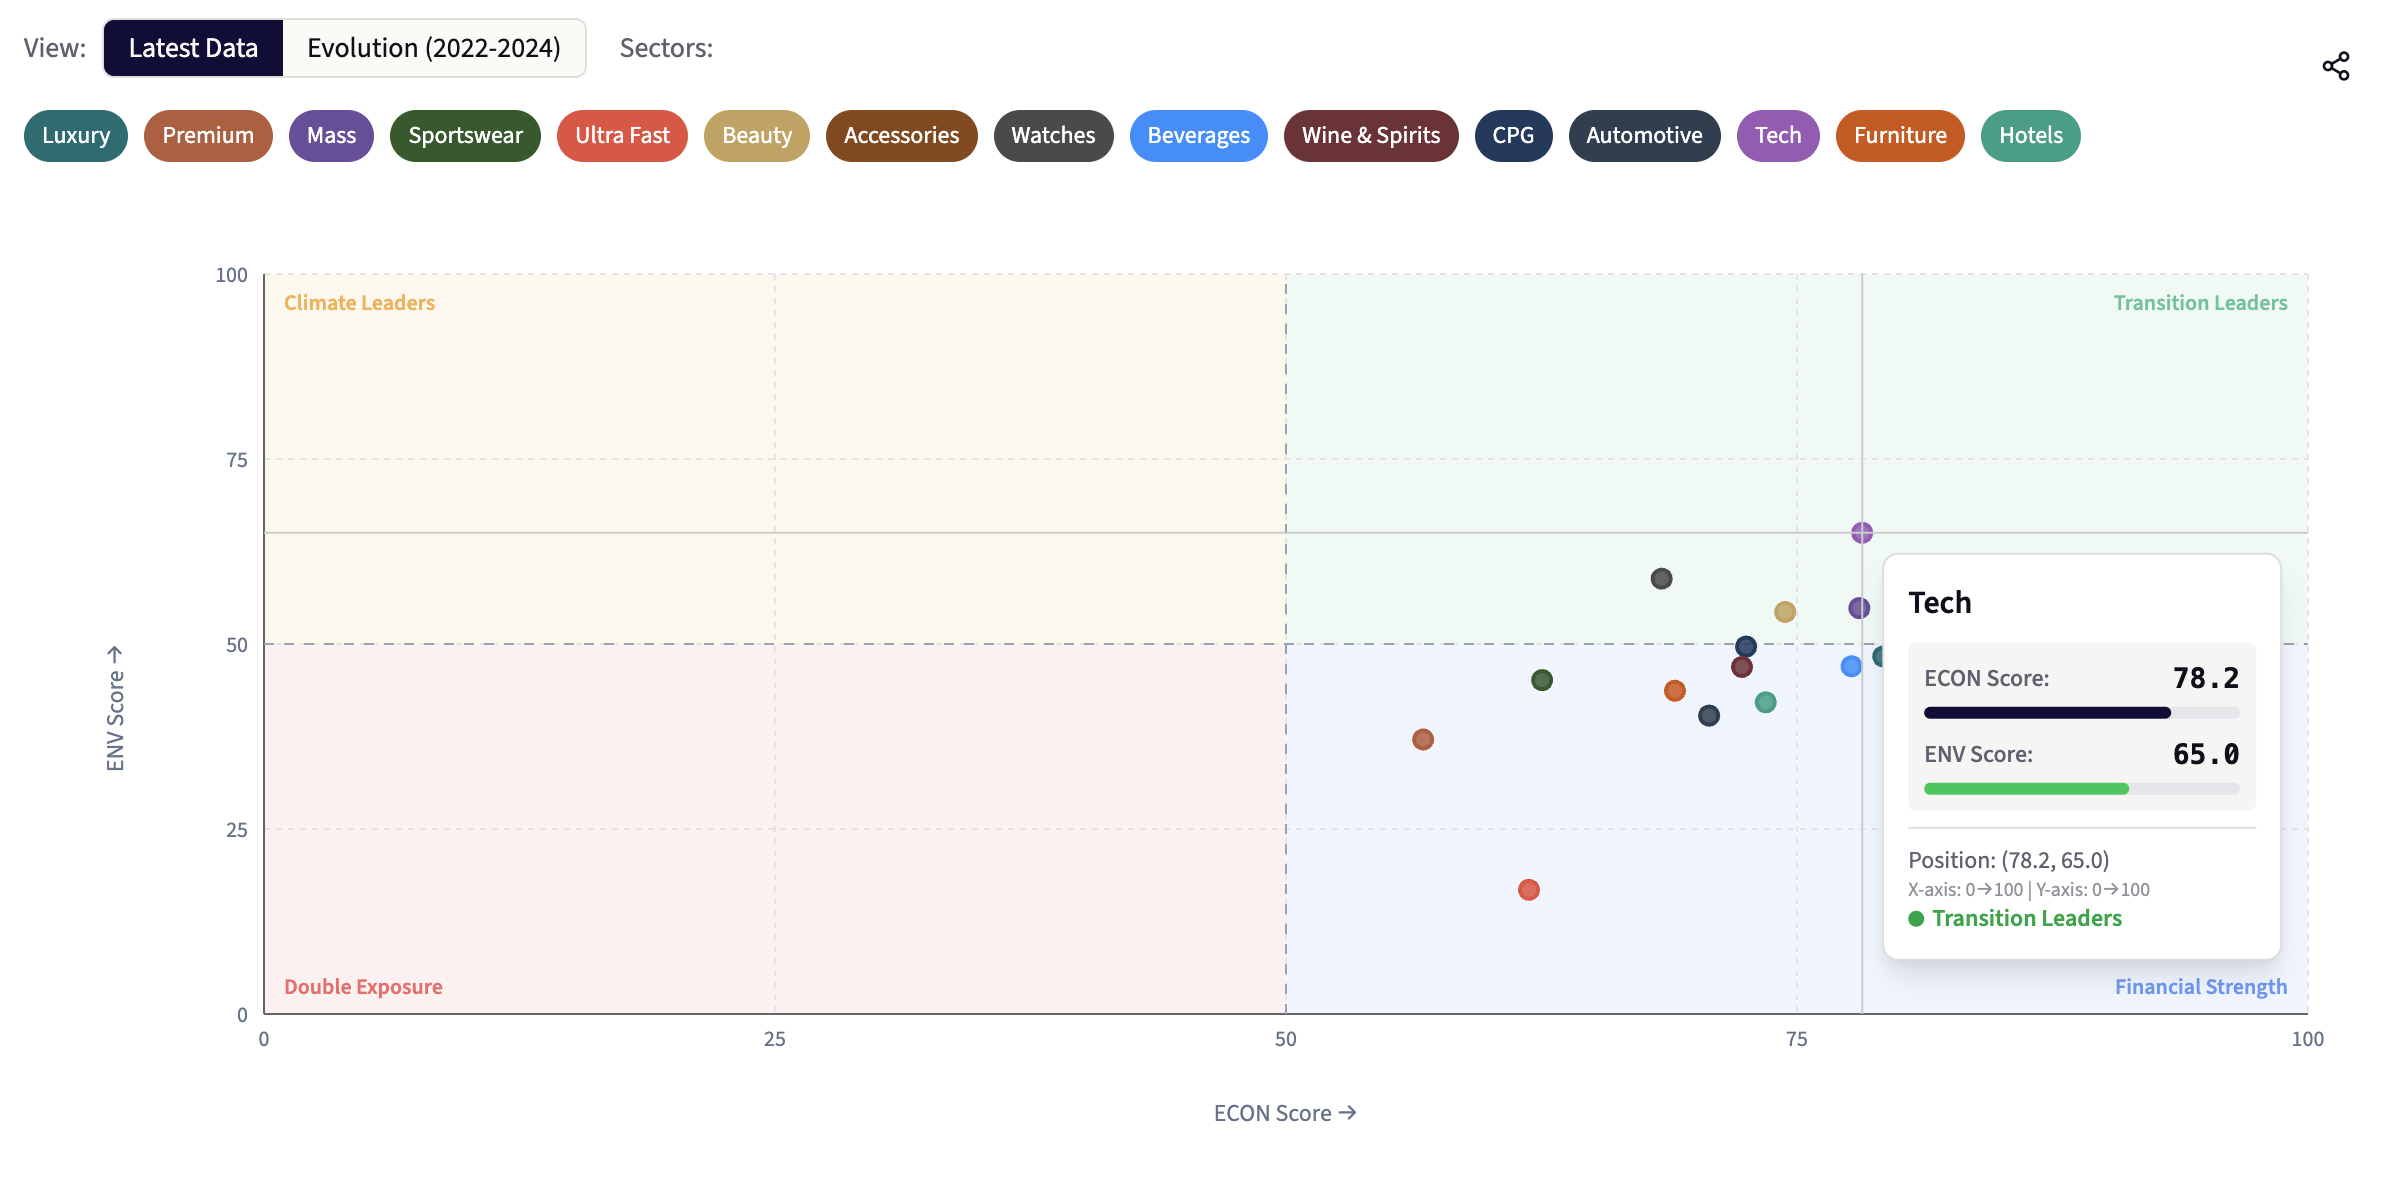Toggle the Beauty sector pill

point(756,135)
